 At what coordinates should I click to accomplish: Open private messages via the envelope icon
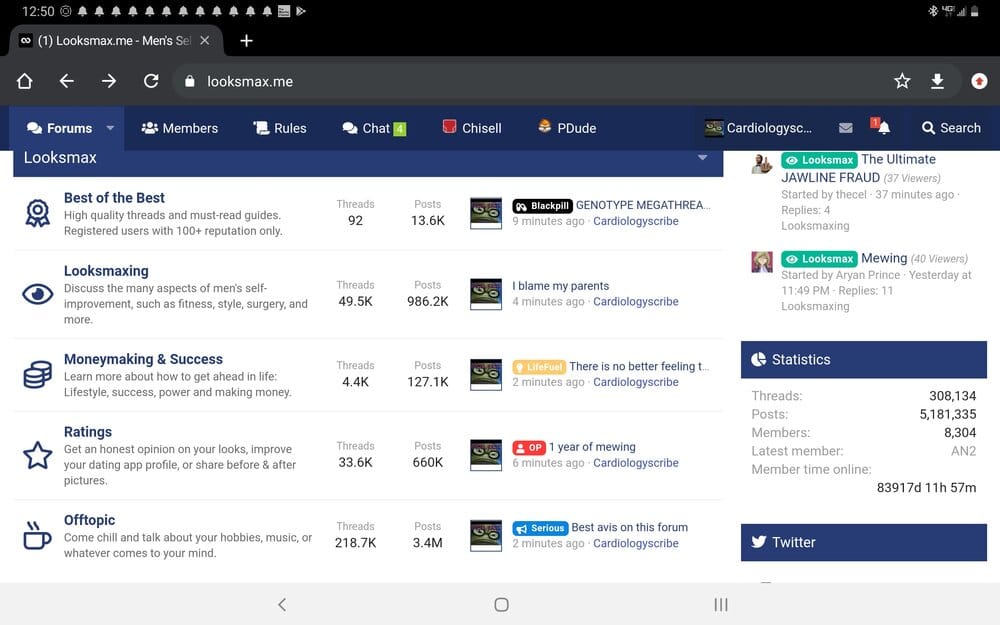pyautogui.click(x=845, y=128)
